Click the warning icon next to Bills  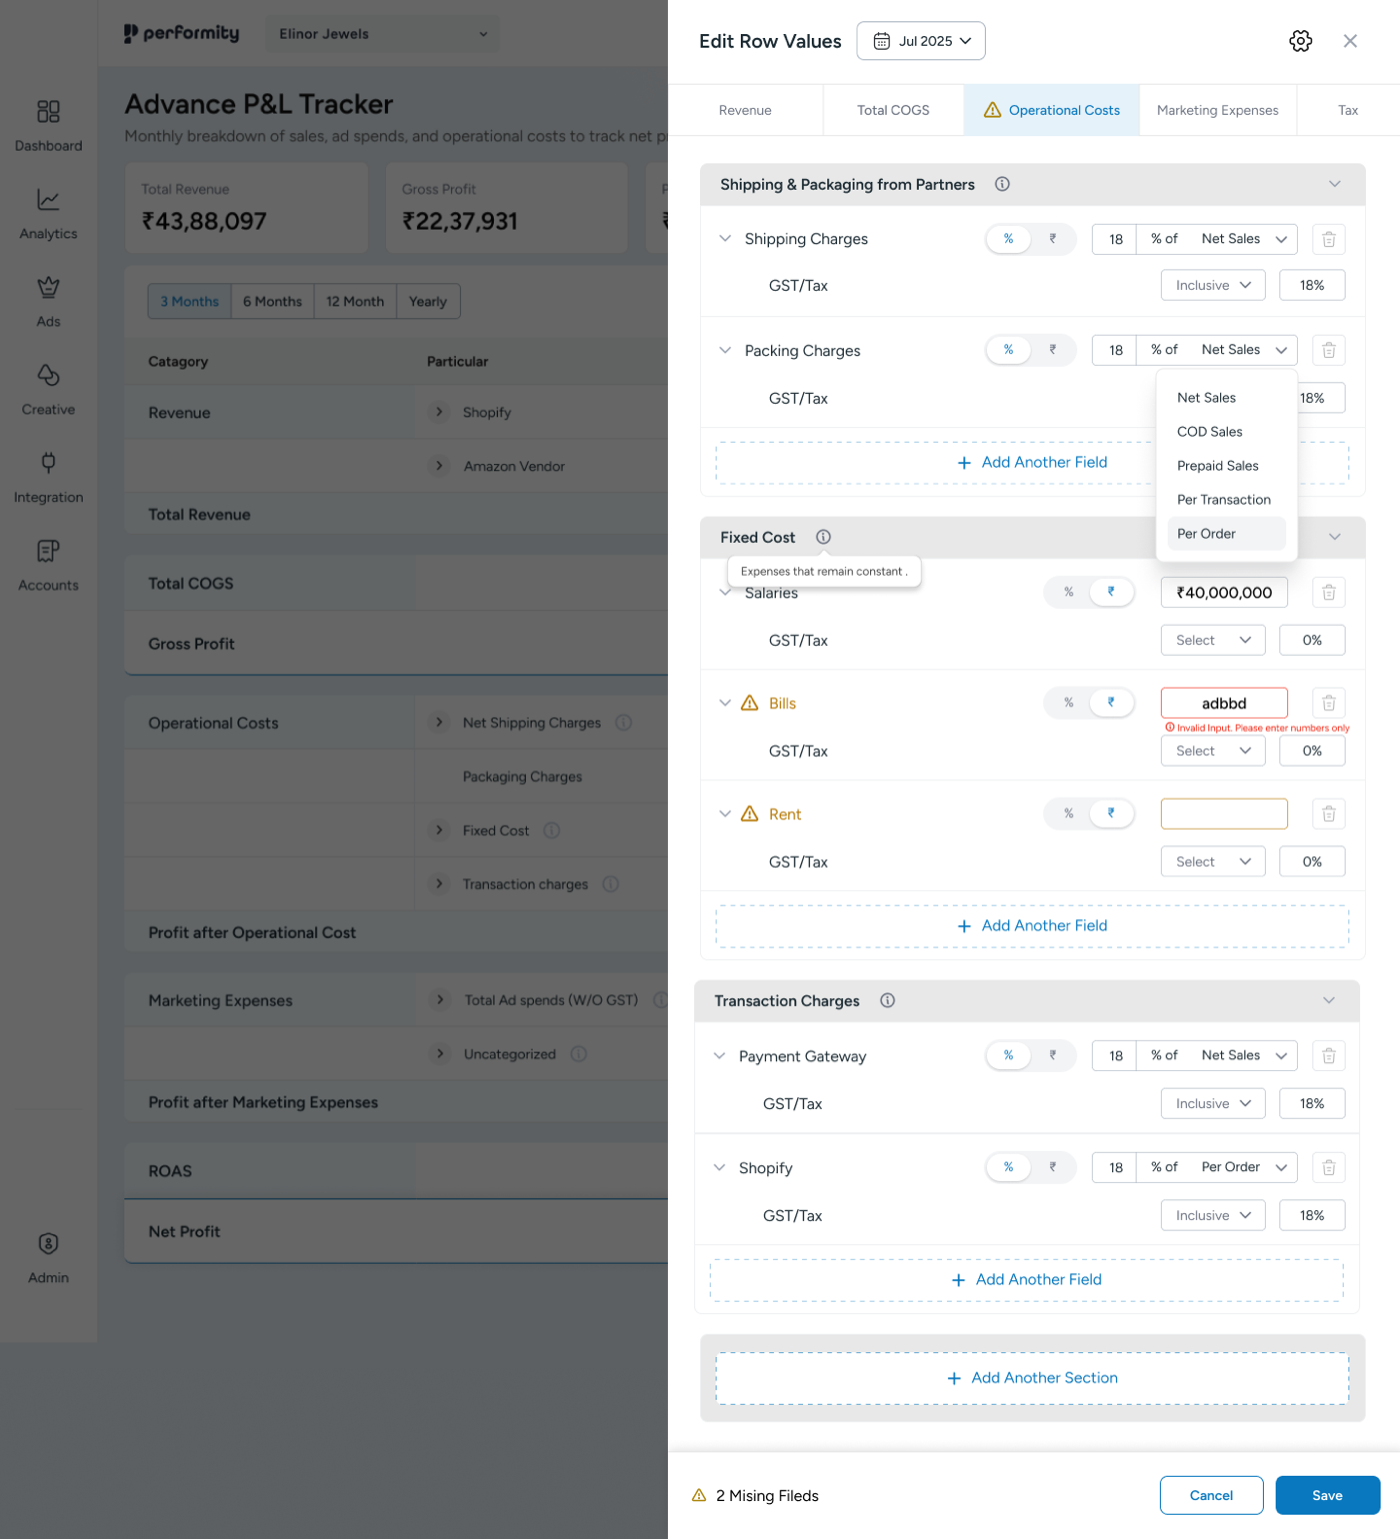pos(749,703)
